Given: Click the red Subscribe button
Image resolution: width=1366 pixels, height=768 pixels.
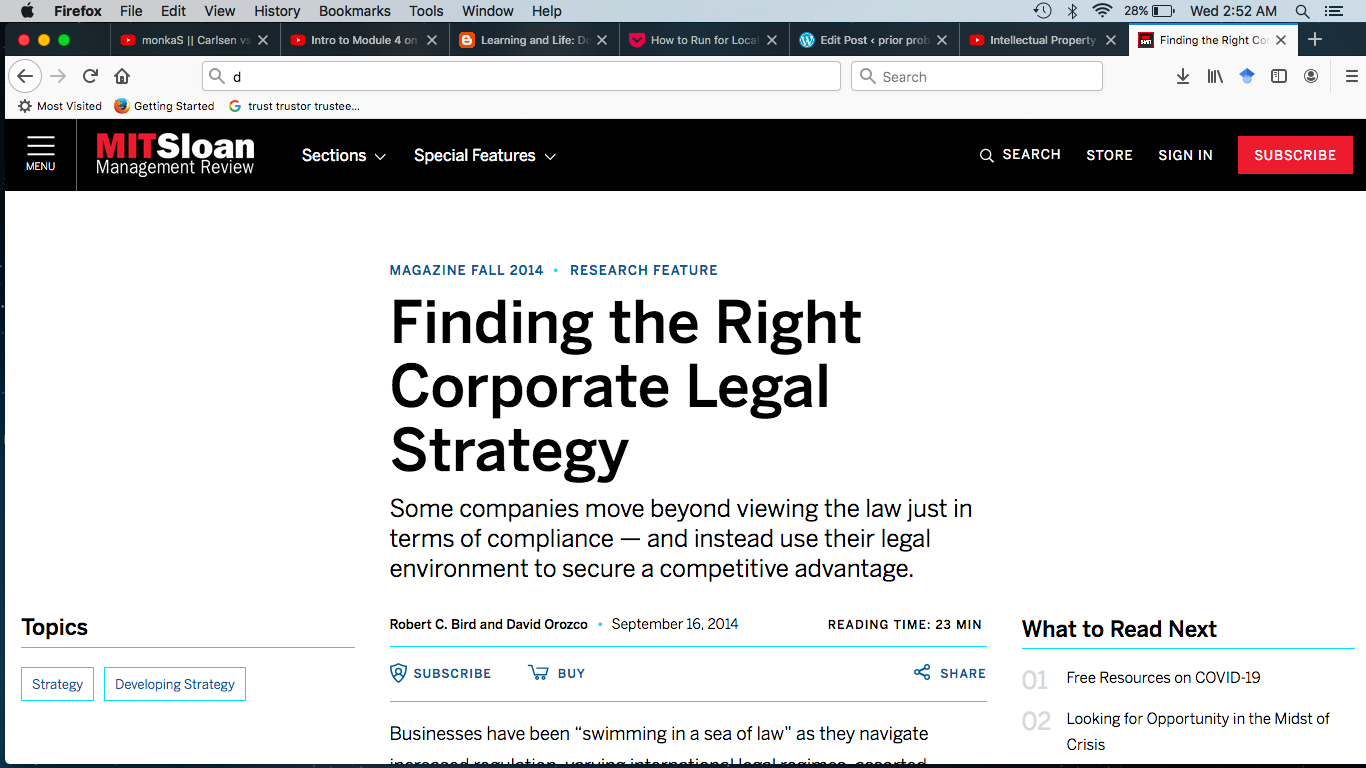Looking at the screenshot, I should 1295,155.
